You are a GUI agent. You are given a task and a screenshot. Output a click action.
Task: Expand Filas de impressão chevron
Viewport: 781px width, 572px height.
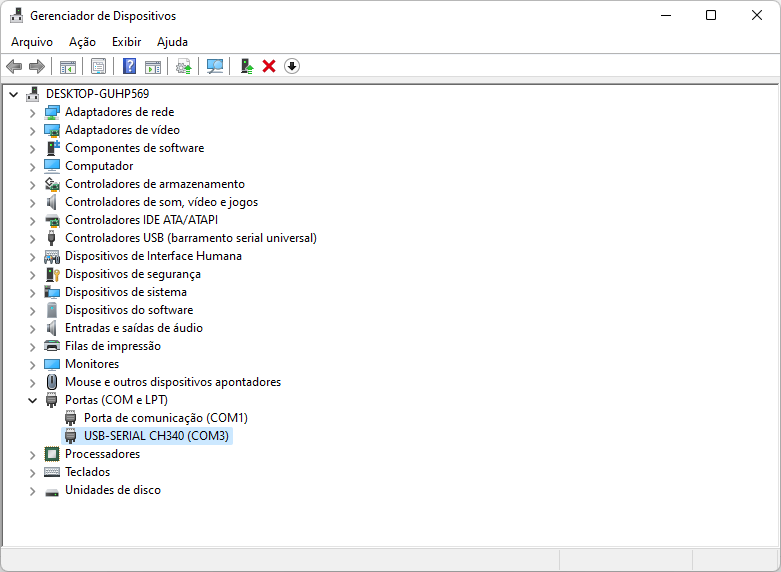32,347
